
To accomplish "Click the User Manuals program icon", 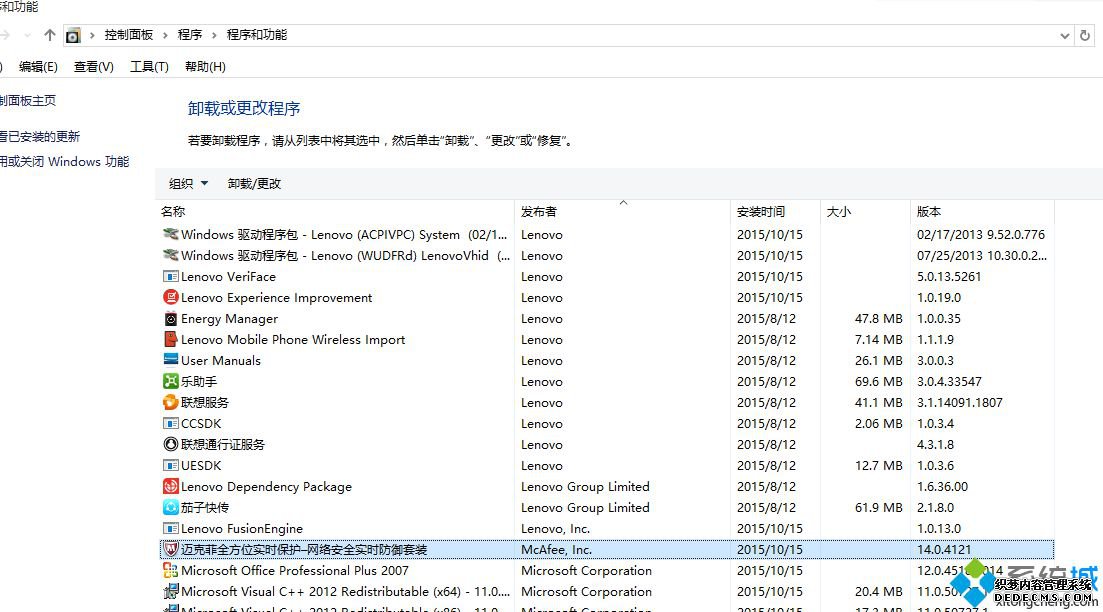I will (170, 360).
